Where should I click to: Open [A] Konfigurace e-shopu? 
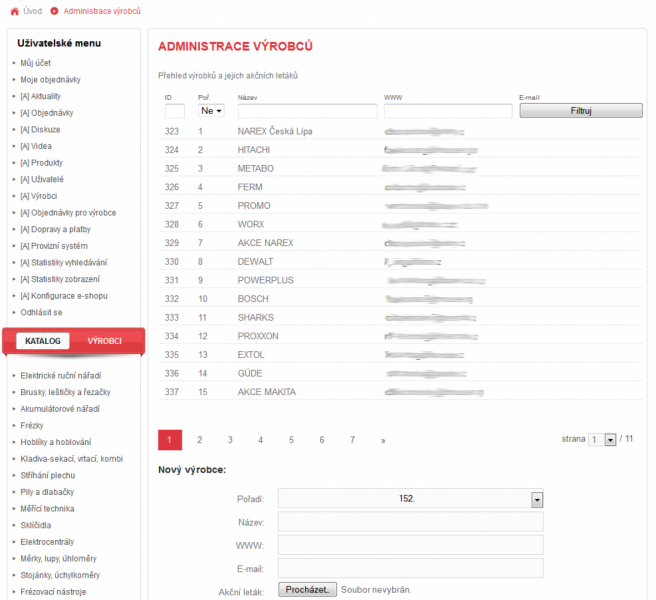[x=64, y=296]
